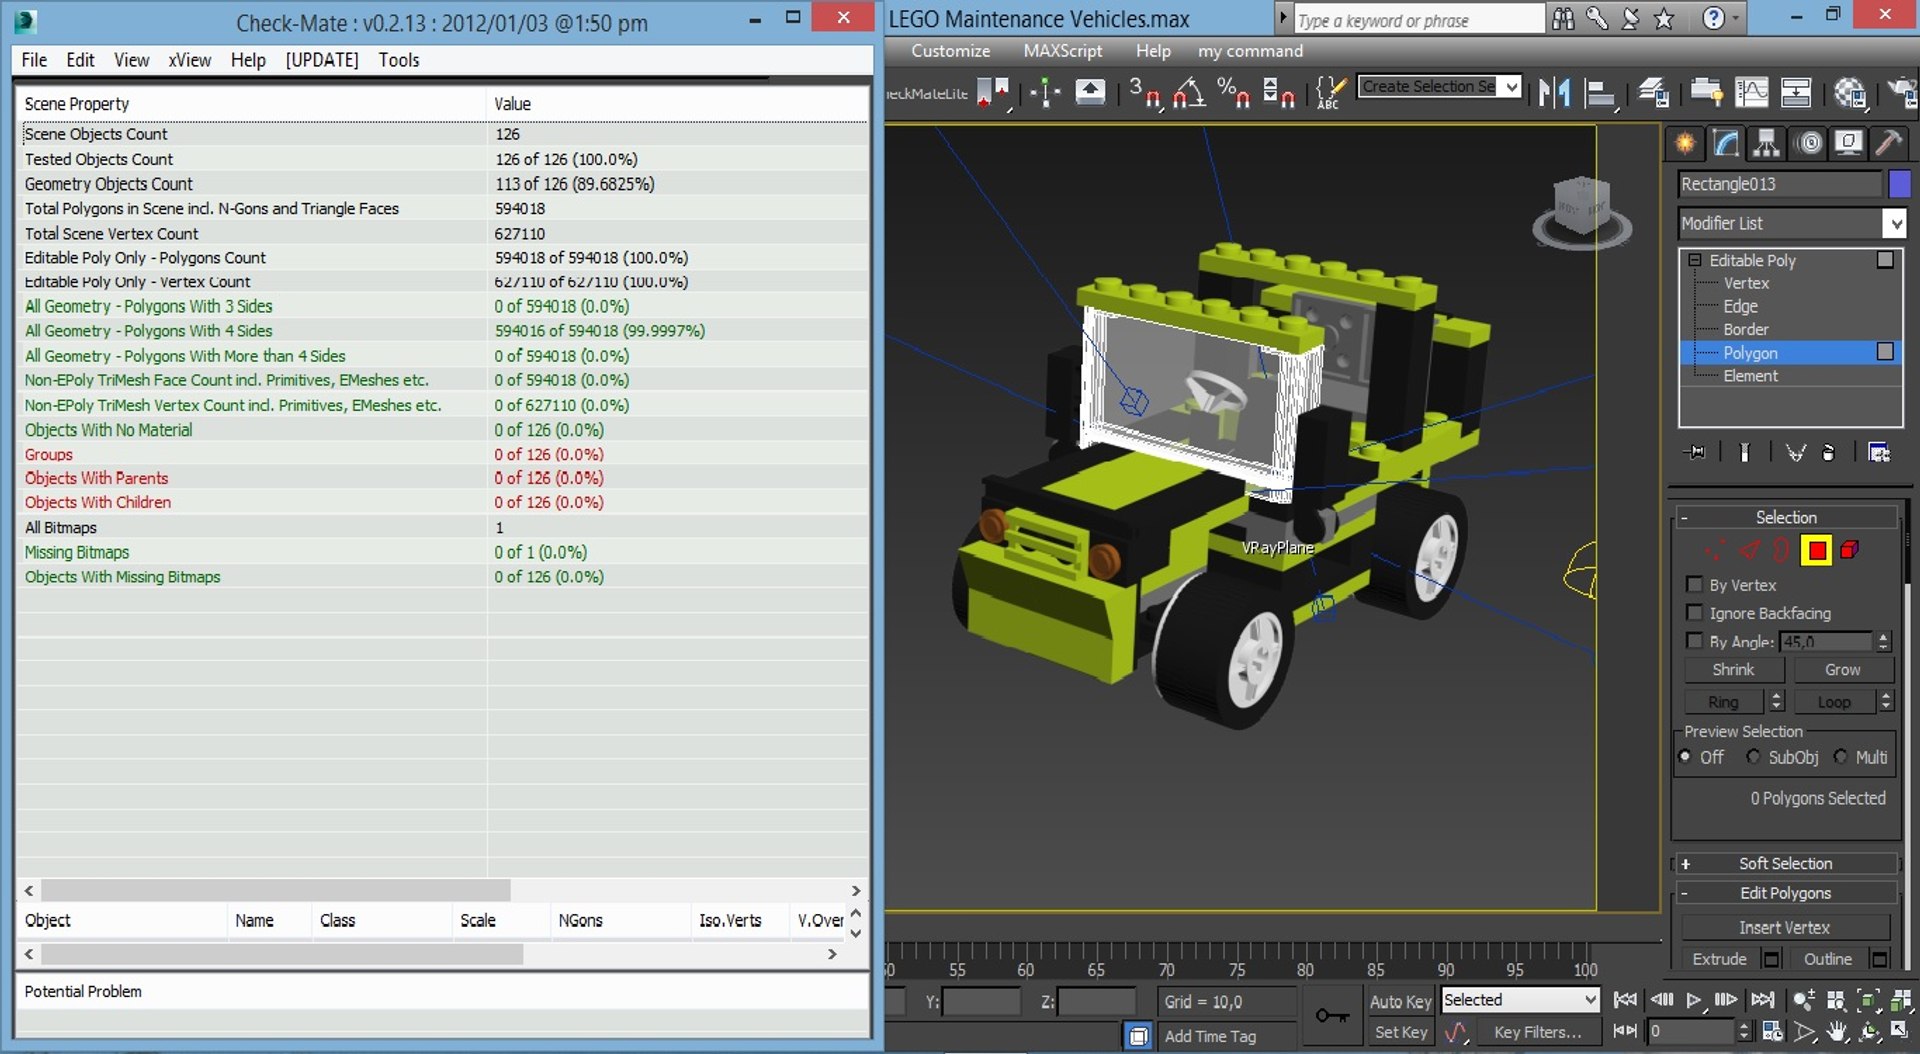Click the Insert Vertex button
This screenshot has width=1920, height=1054.
point(1784,927)
